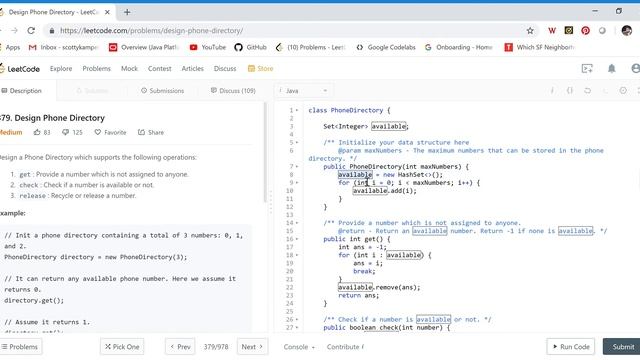Open the (10) Problems LeetCode bookmark
The image size is (640, 360).
coord(311,47)
